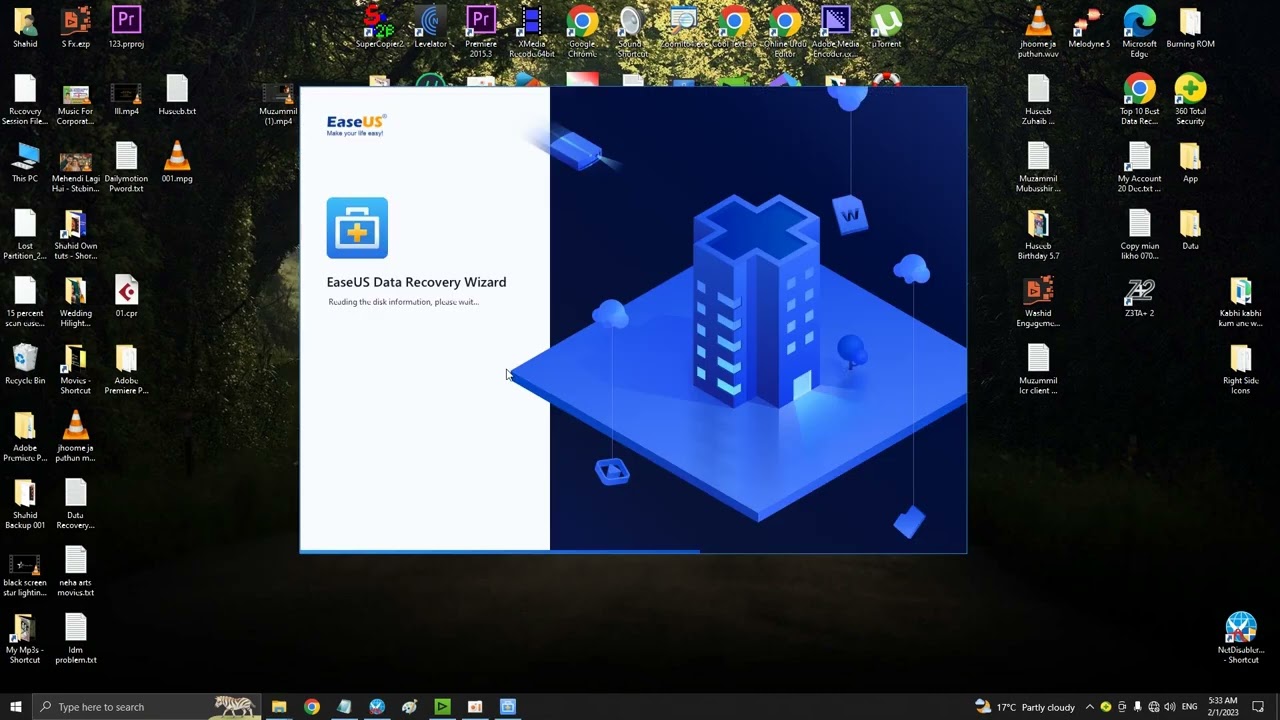The width and height of the screenshot is (1280, 720).
Task: Select the Top 10 Best Data Rec Chrome shortcut
Action: 1139,100
